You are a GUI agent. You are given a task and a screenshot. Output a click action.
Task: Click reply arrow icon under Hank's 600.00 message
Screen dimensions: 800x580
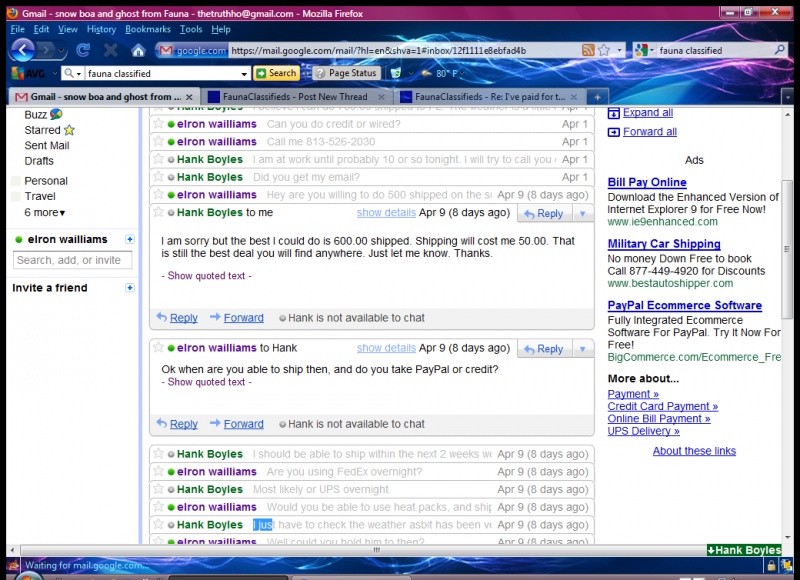(162, 317)
